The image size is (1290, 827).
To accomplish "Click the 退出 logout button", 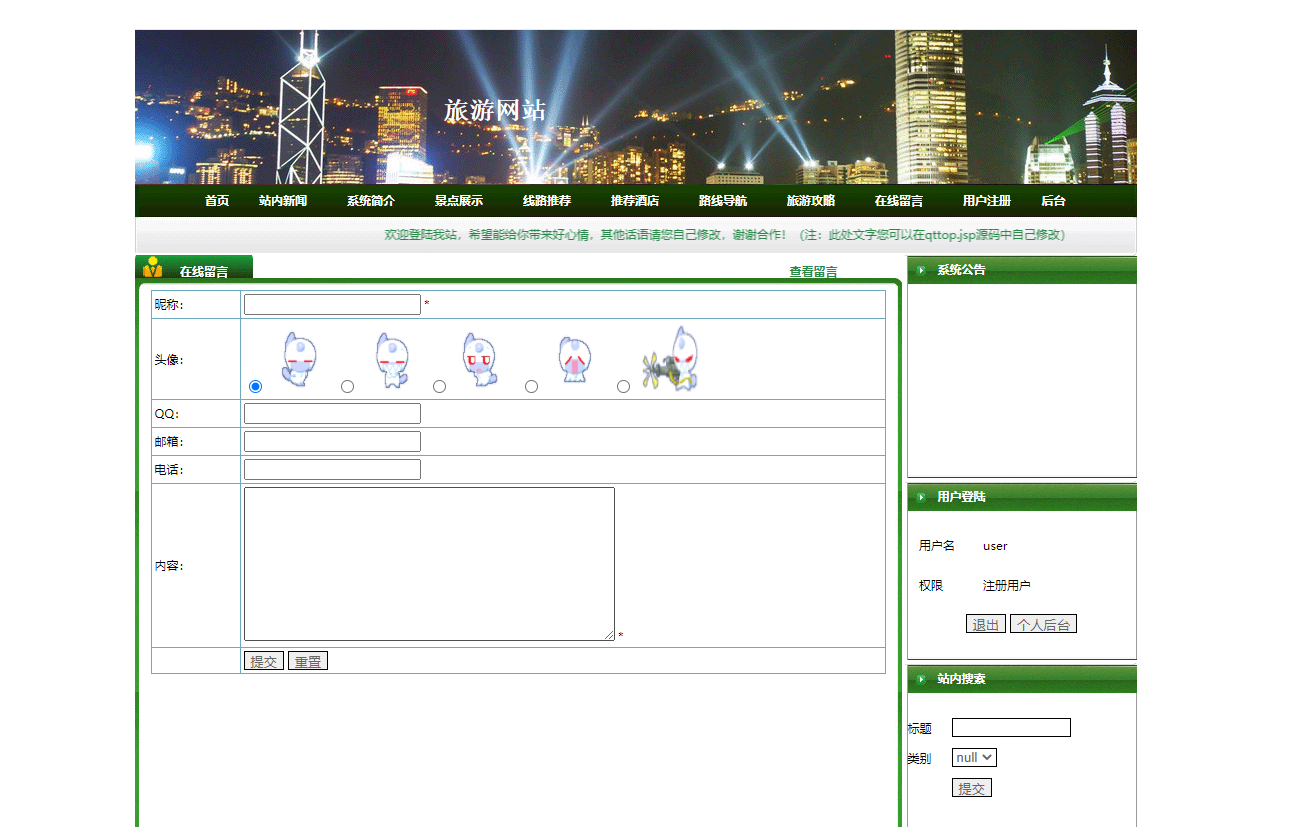I will pyautogui.click(x=986, y=623).
